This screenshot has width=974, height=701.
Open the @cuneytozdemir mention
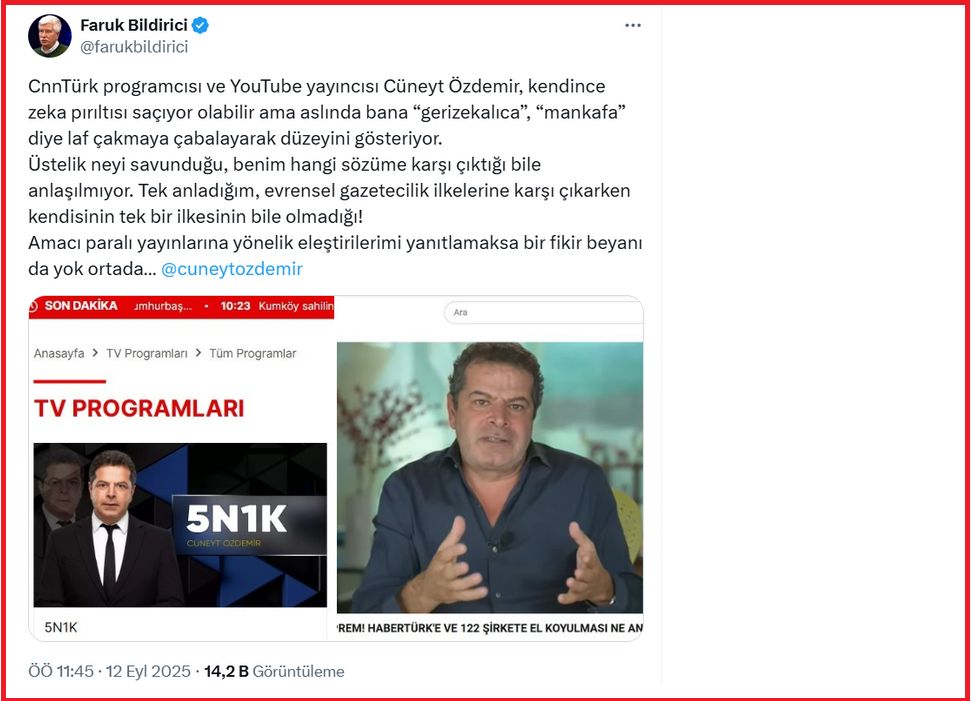[x=232, y=269]
